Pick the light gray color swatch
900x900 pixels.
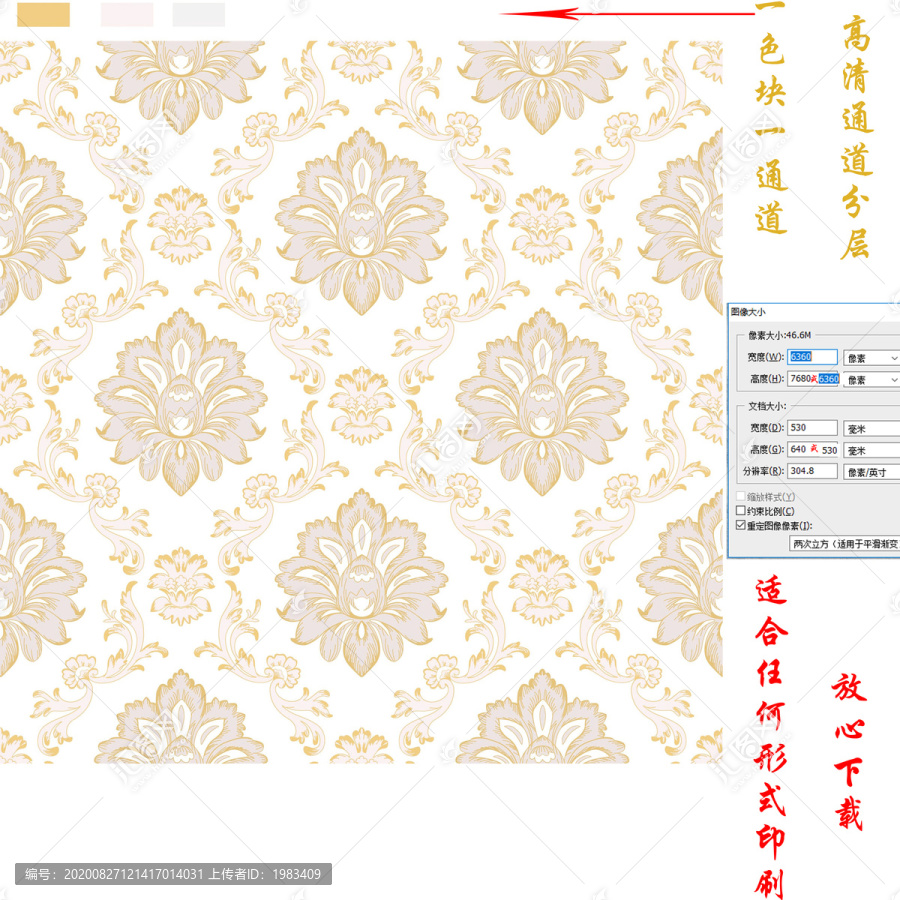[x=199, y=15]
